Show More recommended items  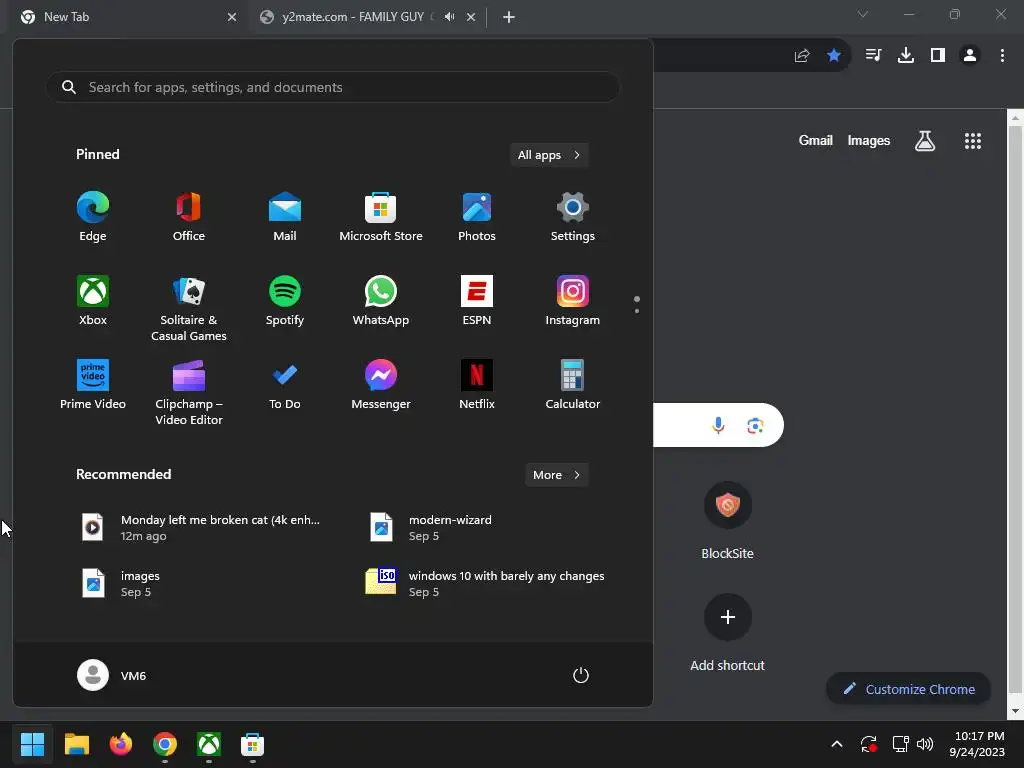pyautogui.click(x=556, y=475)
